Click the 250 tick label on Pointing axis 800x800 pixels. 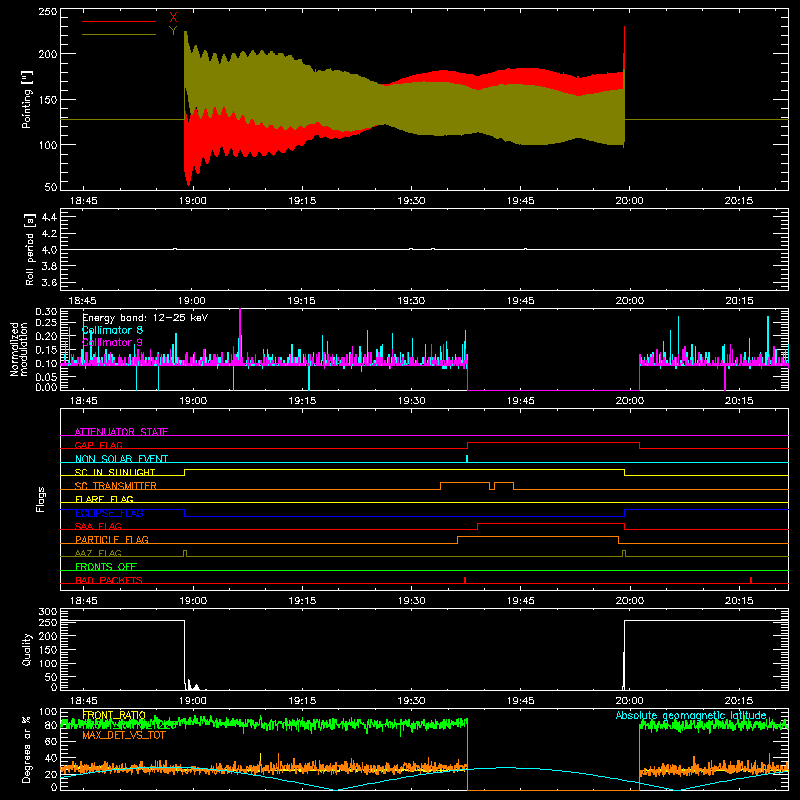48,11
